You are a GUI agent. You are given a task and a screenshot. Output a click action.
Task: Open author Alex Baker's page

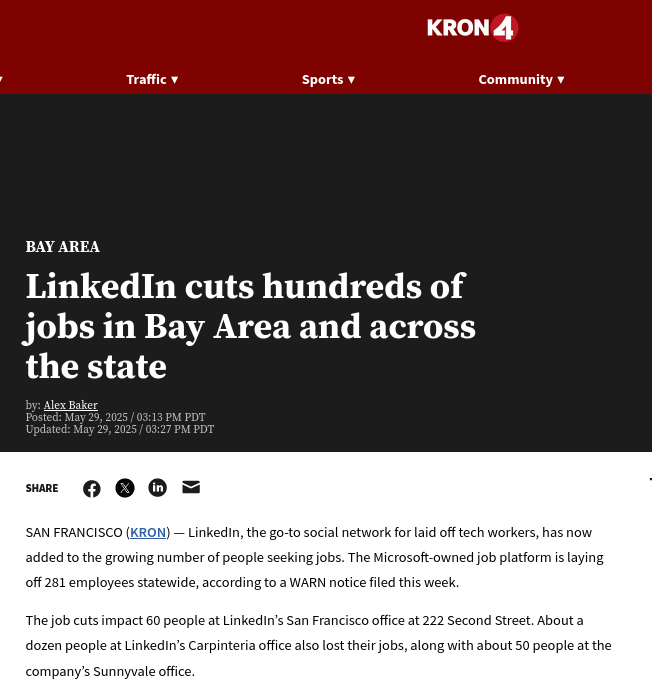pyautogui.click(x=71, y=405)
